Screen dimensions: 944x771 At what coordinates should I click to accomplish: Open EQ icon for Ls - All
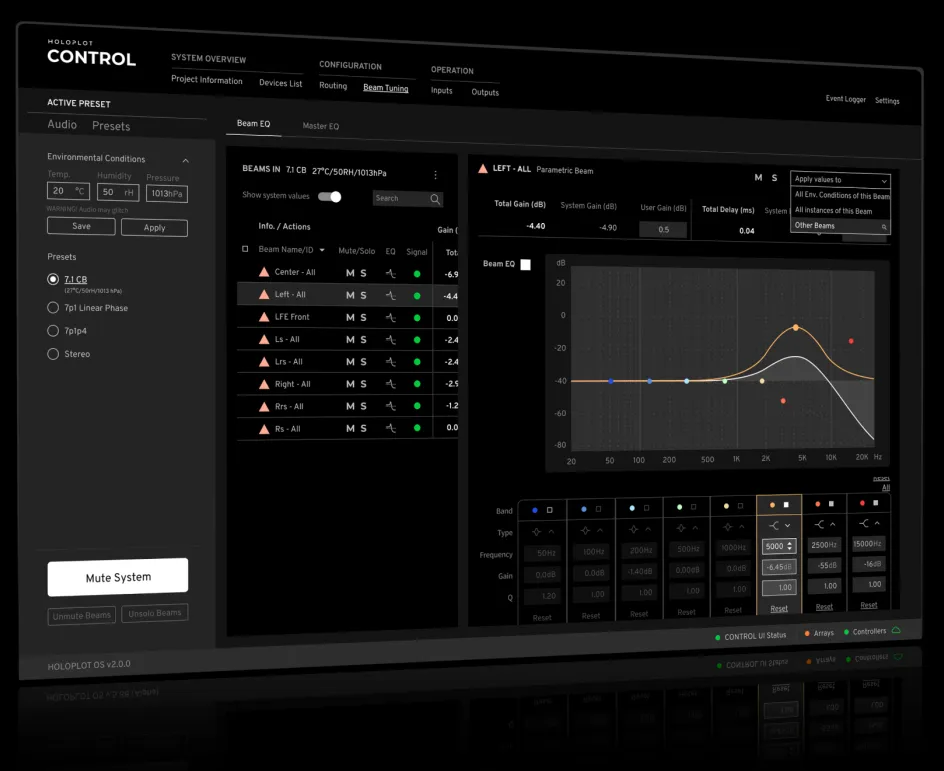391,340
